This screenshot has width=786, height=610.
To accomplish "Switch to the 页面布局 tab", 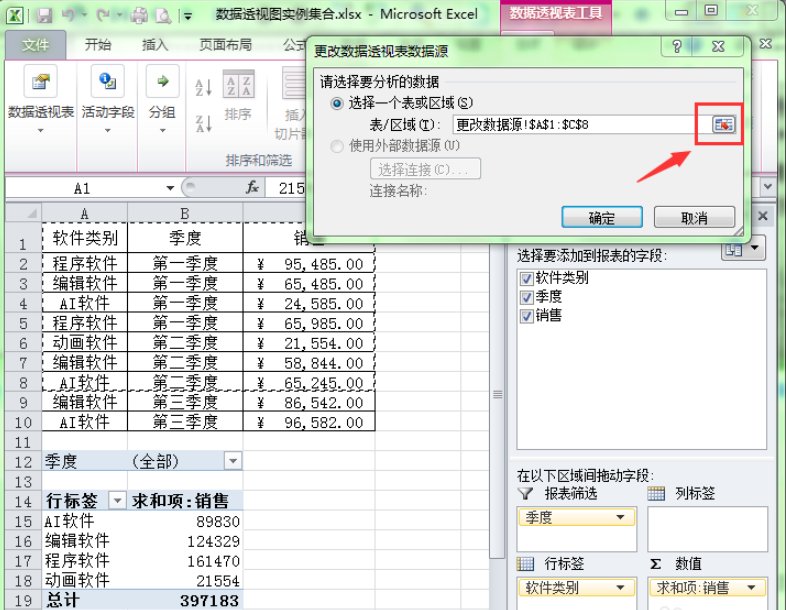I will point(226,45).
